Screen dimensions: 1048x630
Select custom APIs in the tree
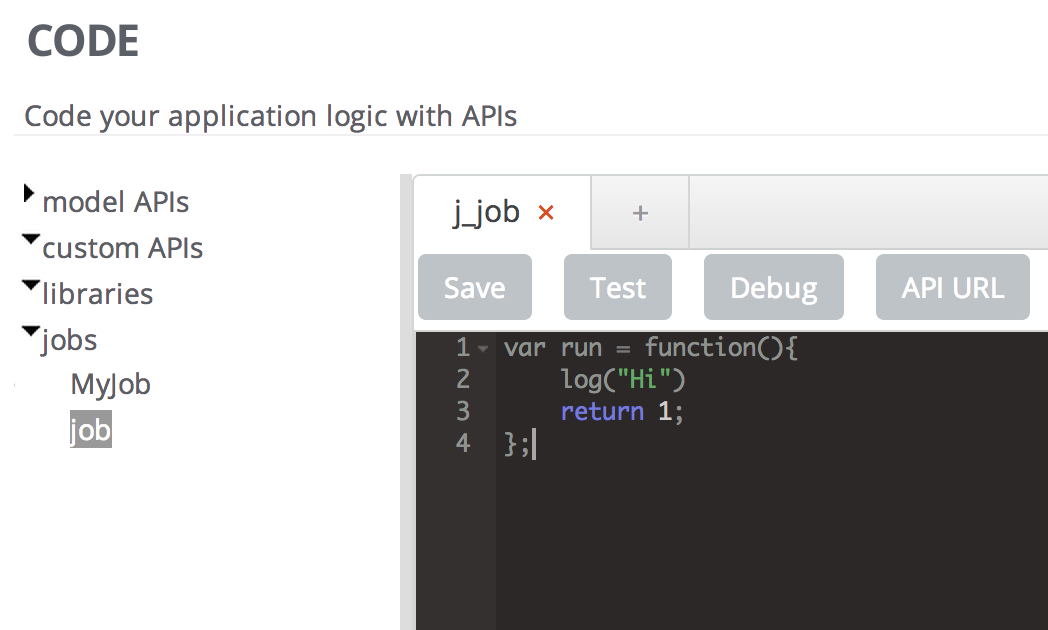point(122,248)
